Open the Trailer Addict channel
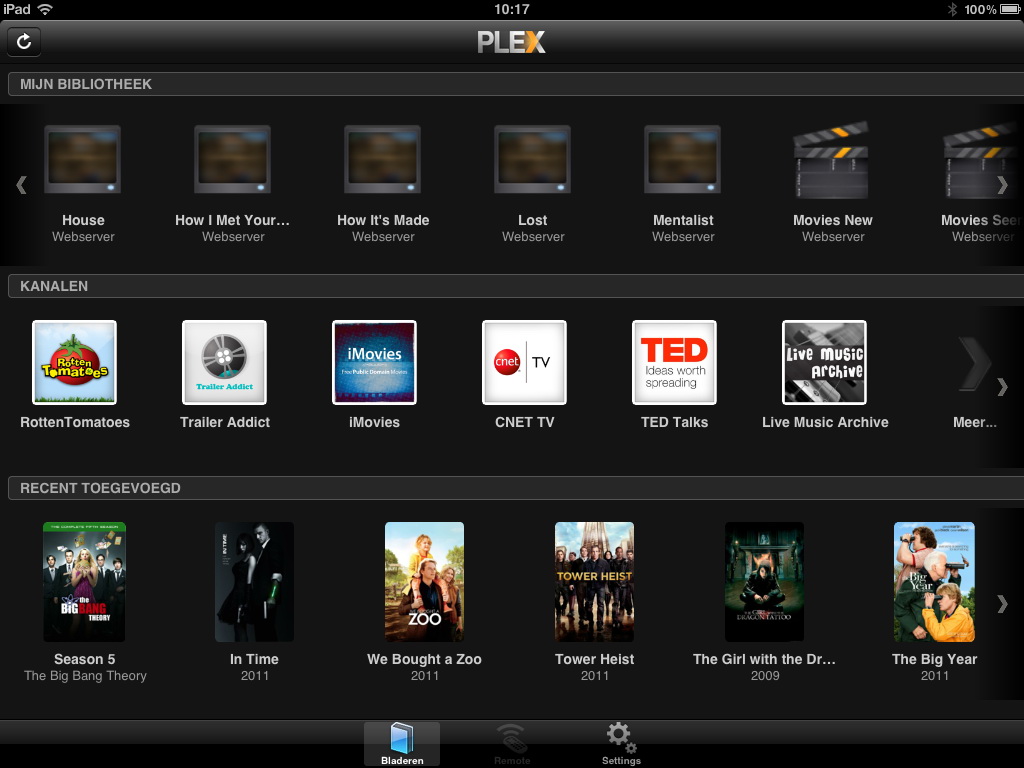 tap(224, 362)
